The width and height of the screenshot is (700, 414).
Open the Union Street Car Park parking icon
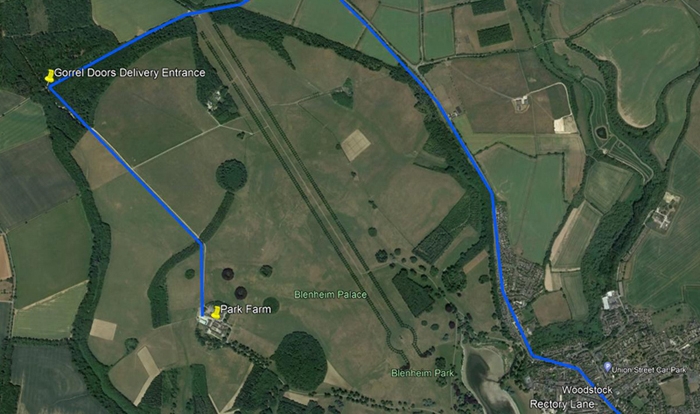coord(607,368)
